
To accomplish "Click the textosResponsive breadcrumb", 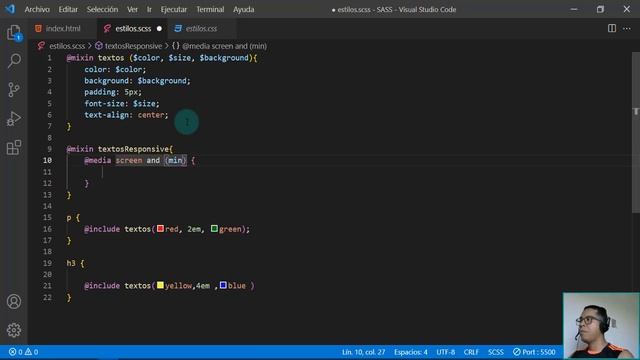I will coord(133,46).
